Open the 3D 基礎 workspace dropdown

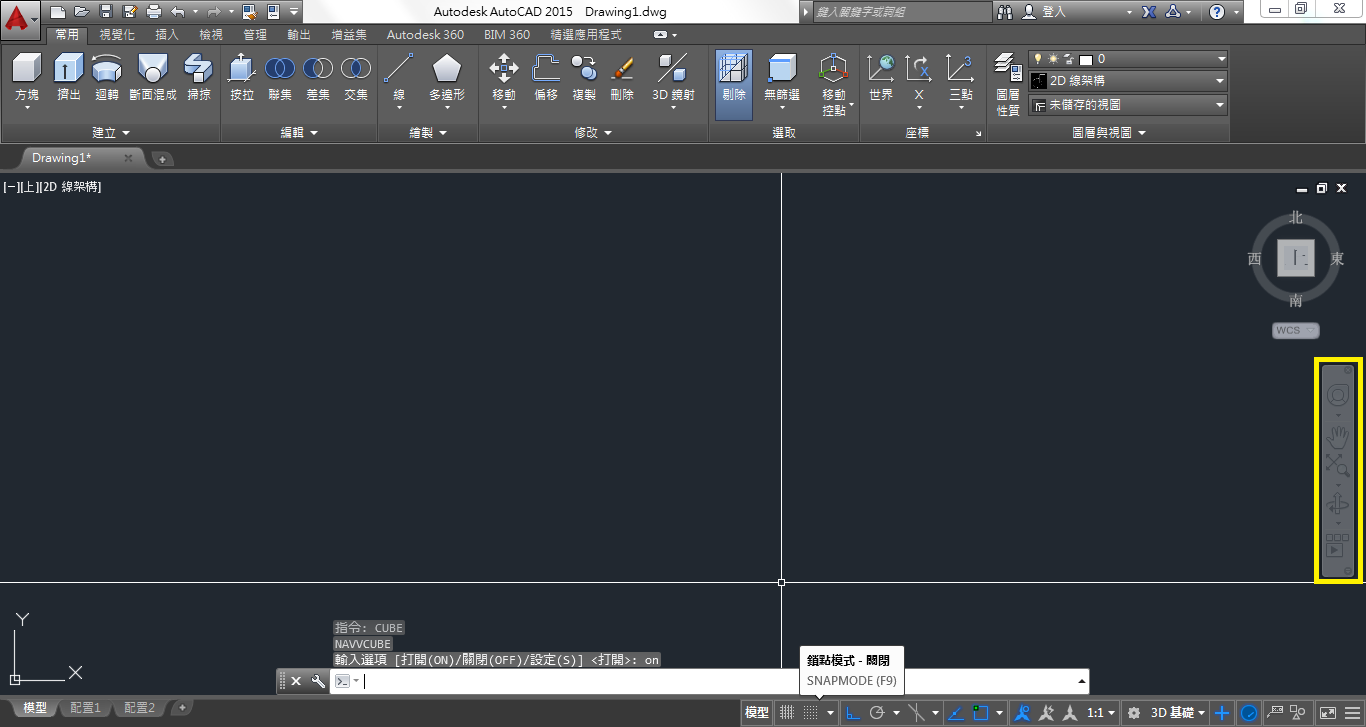point(1178,713)
